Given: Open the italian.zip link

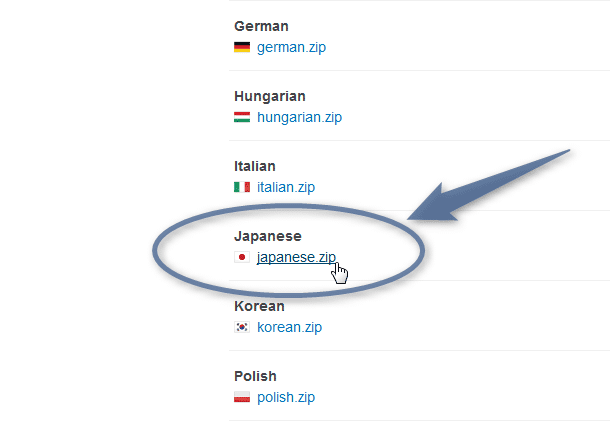Looking at the screenshot, I should tap(286, 187).
